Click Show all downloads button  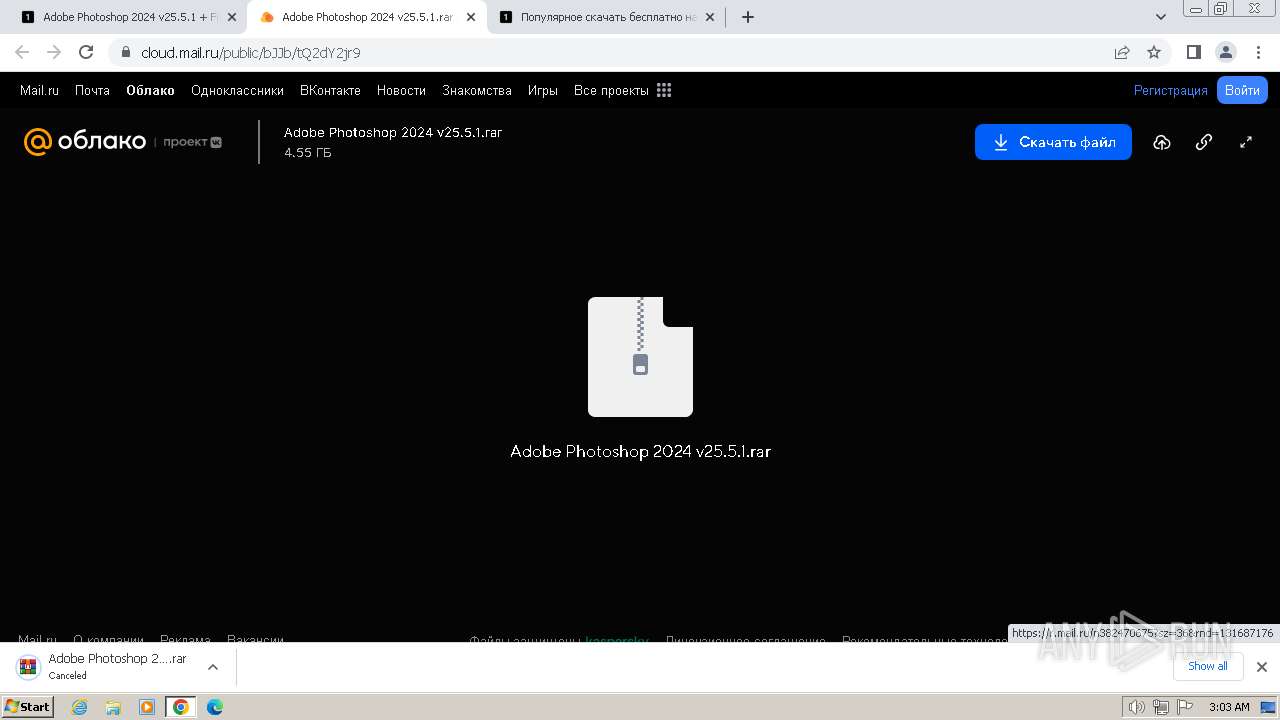pos(1207,666)
